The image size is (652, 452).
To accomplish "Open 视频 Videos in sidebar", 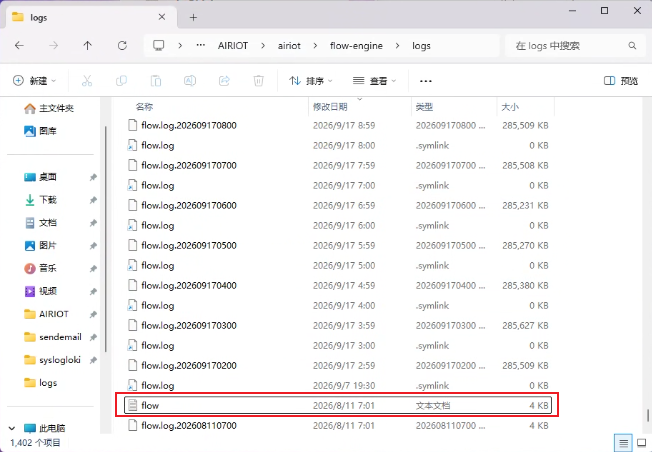I will click(x=40, y=291).
